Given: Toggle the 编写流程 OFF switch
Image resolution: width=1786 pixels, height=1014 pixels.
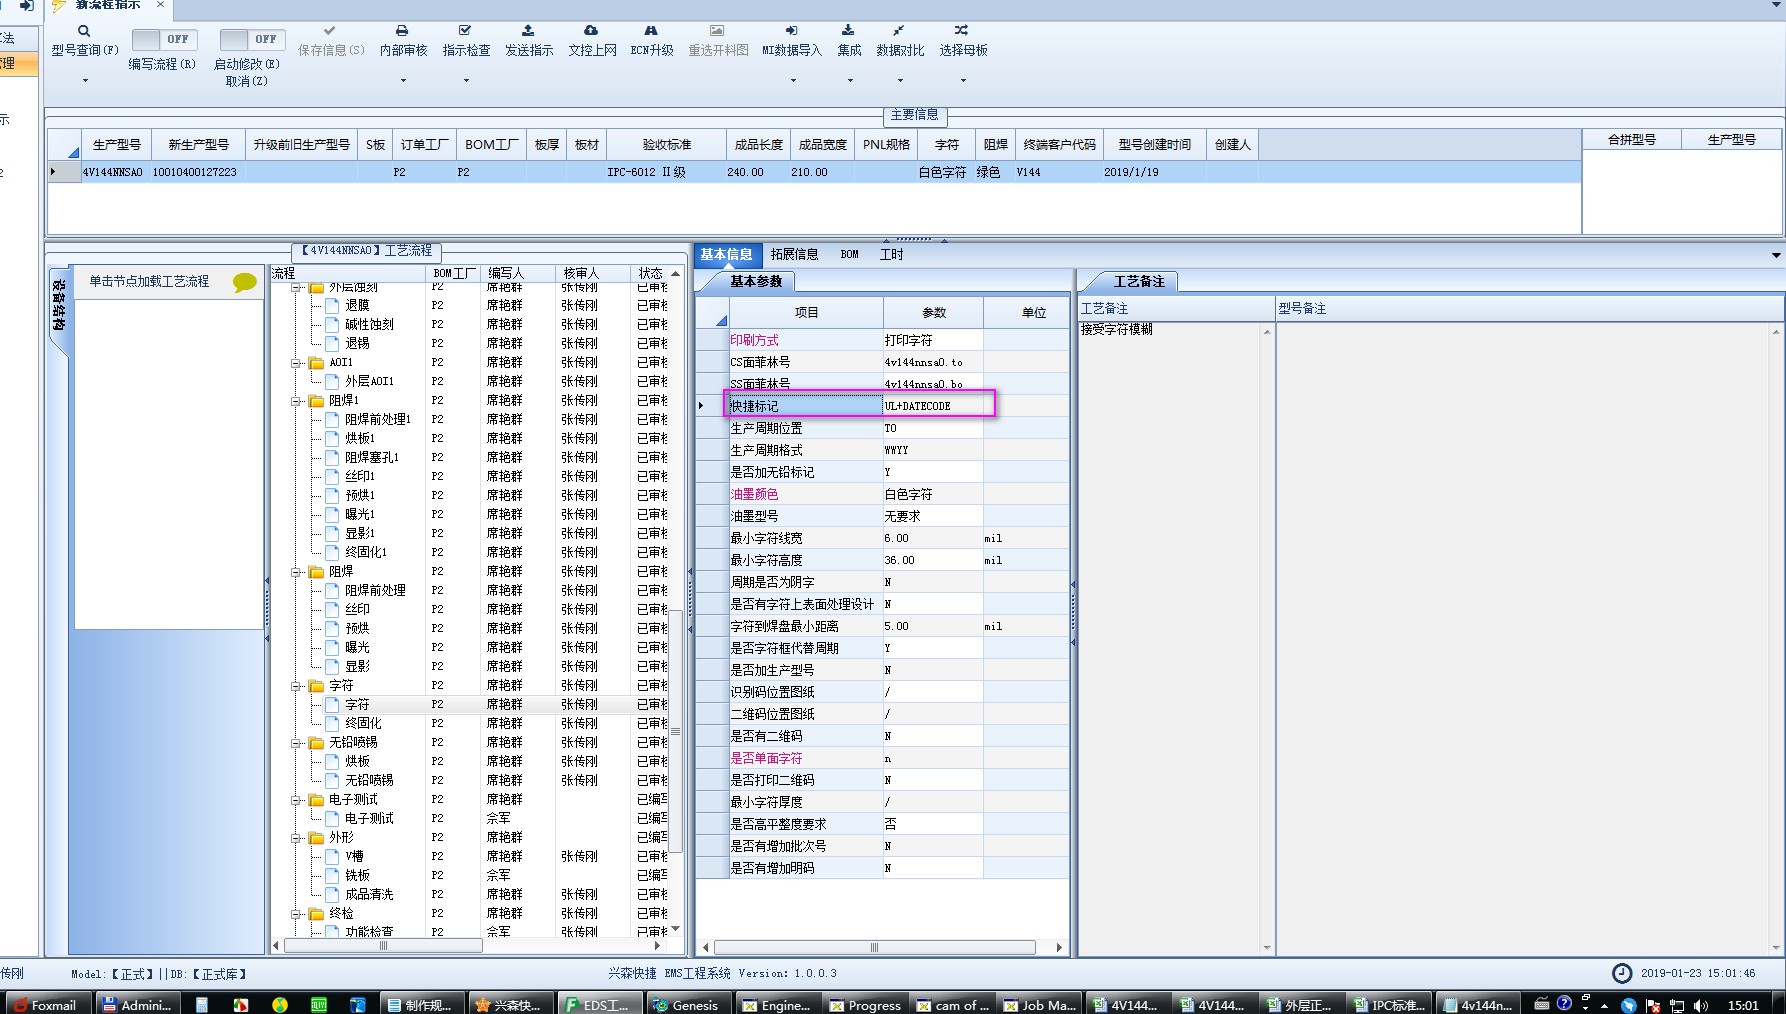Looking at the screenshot, I should pos(164,39).
